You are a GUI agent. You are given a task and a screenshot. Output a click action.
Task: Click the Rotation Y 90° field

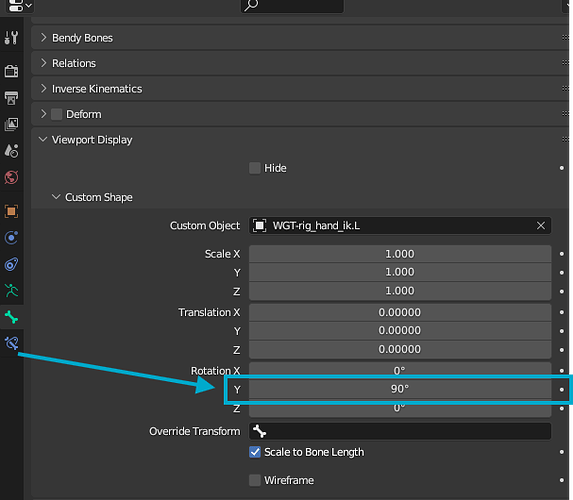(x=400, y=389)
